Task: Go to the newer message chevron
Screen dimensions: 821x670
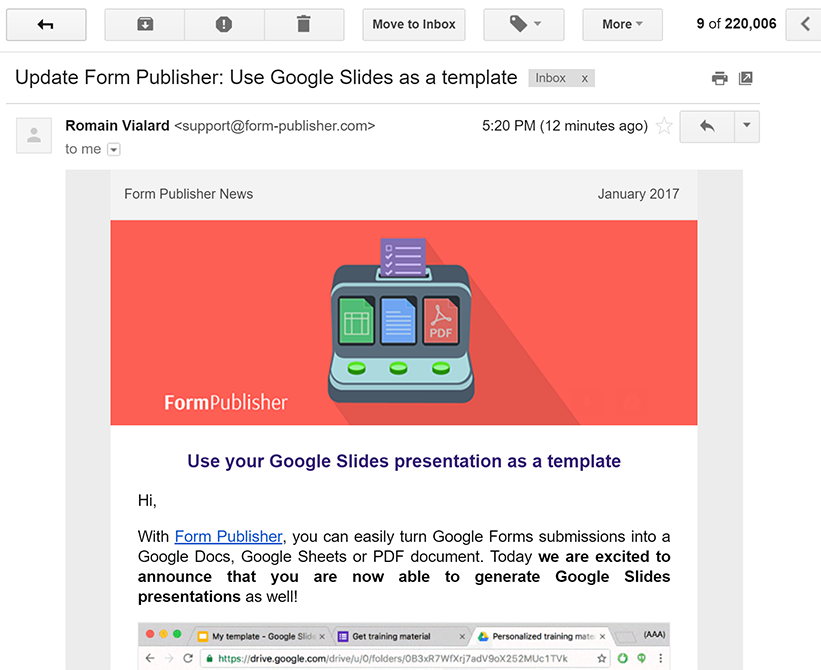Action: [x=804, y=25]
